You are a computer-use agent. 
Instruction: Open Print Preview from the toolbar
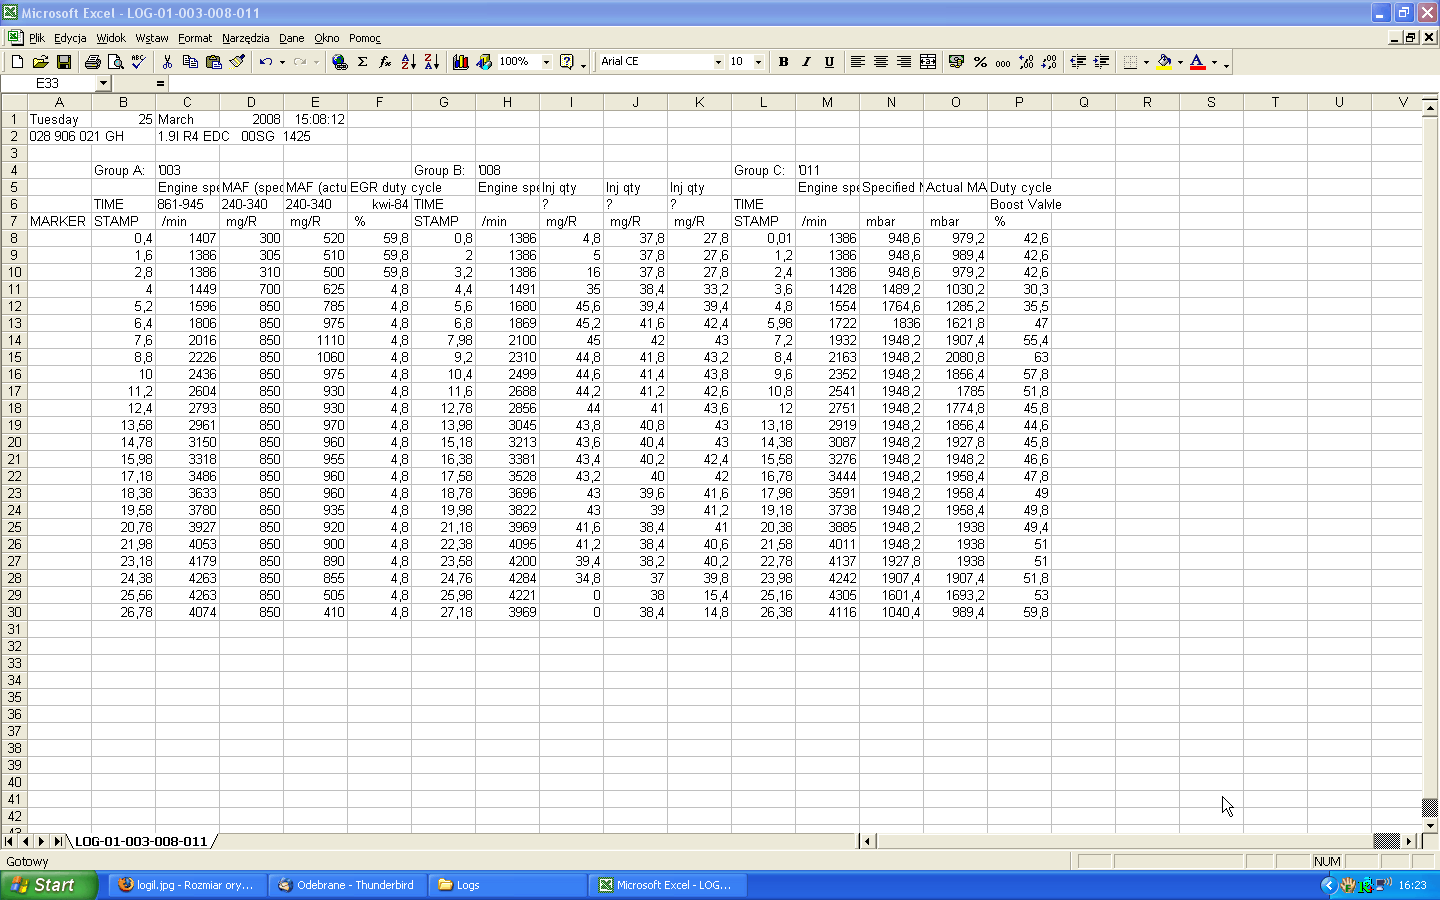[116, 62]
